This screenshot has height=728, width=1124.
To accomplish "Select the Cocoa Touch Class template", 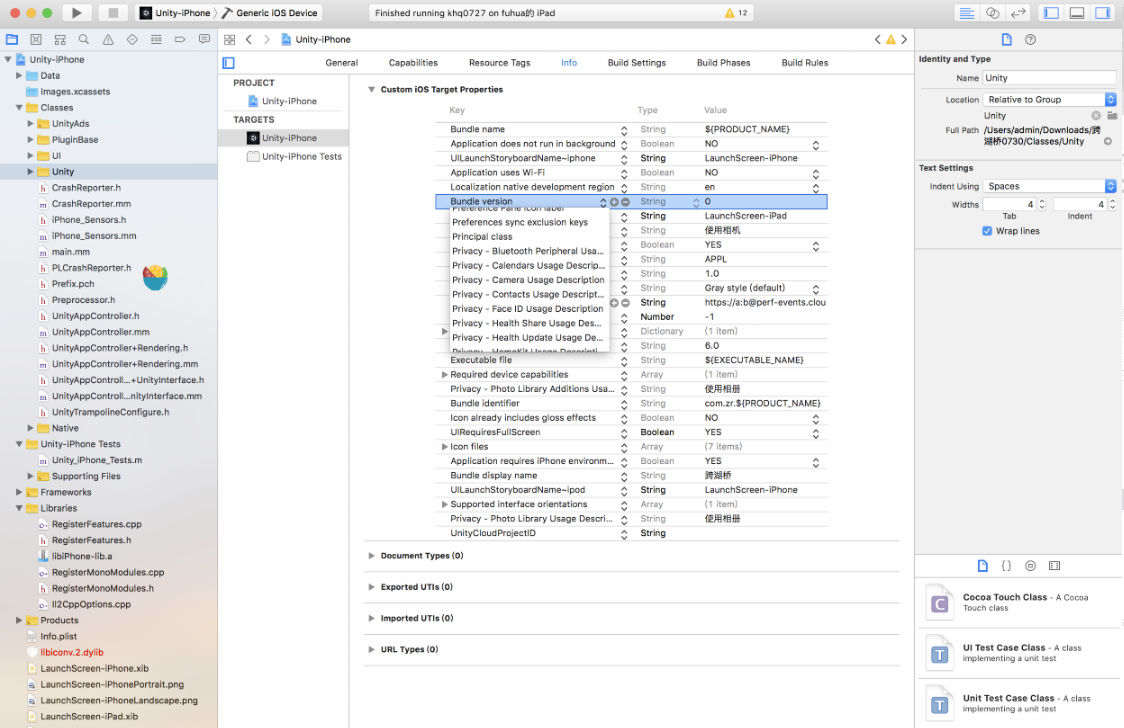I will (1019, 603).
